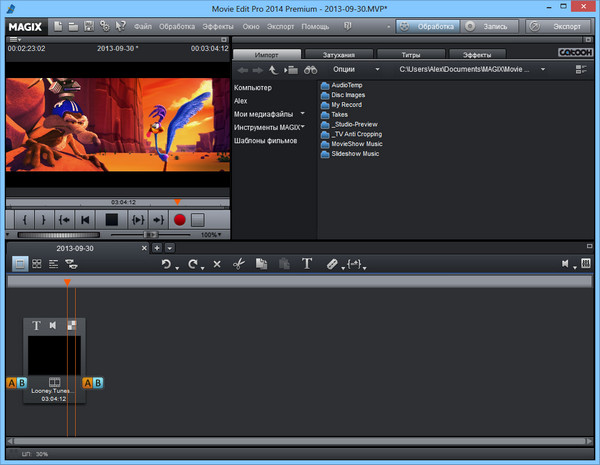
Task: Click the Title editor T icon in toolbar
Action: point(307,264)
